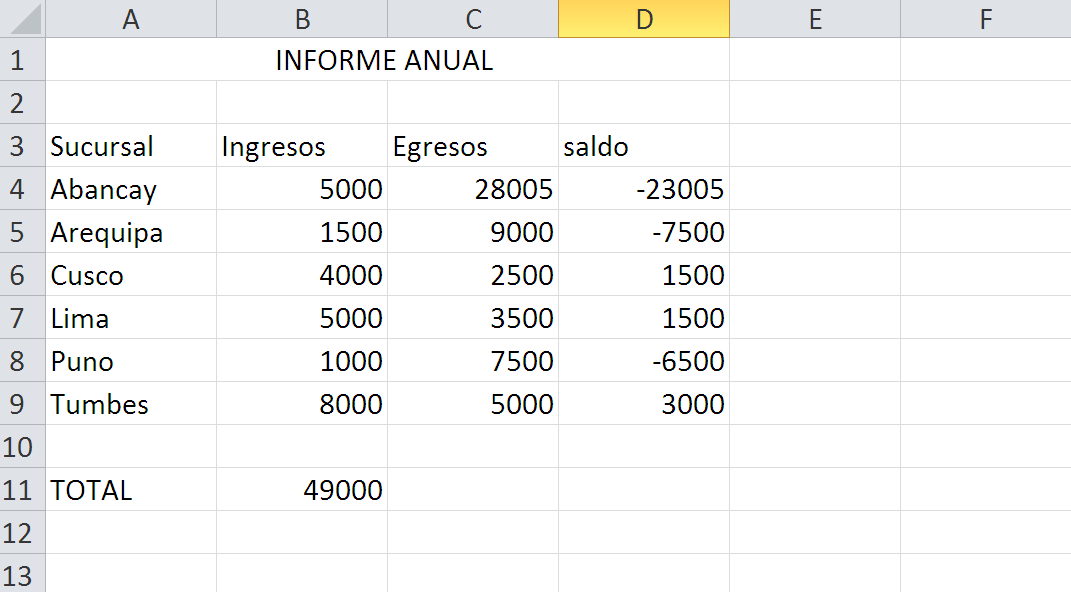Screen dimensions: 1071x592
Task: Select the row 11 header
Action: pyautogui.click(x=18, y=490)
